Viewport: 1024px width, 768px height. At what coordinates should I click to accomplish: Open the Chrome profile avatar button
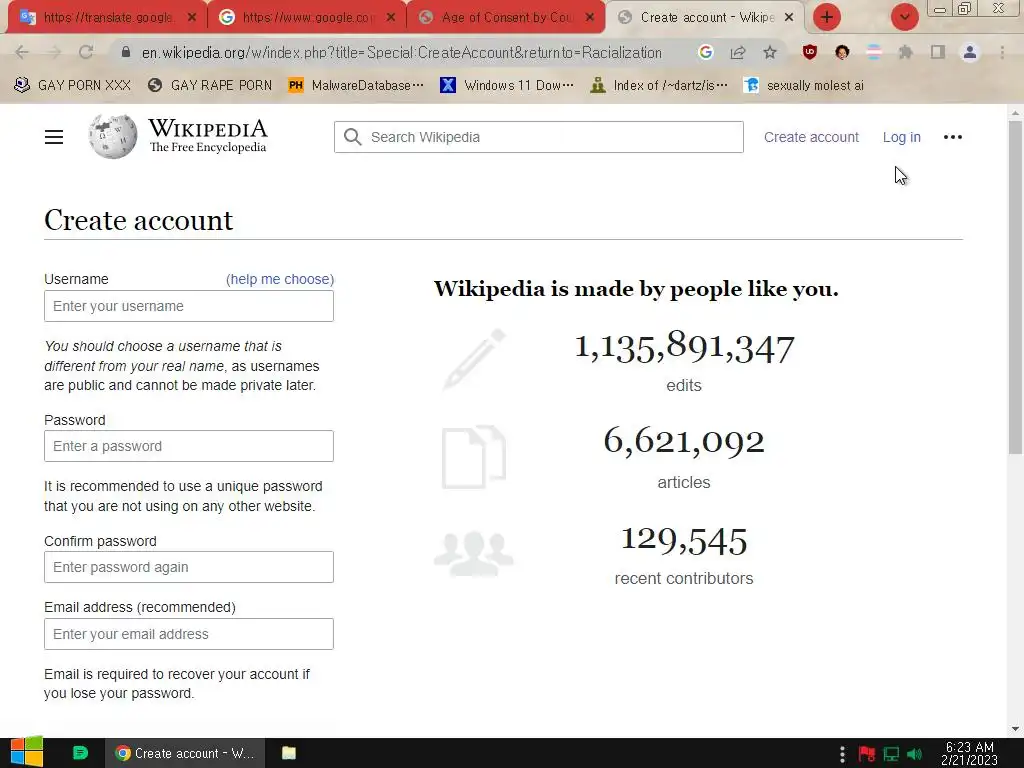(970, 52)
